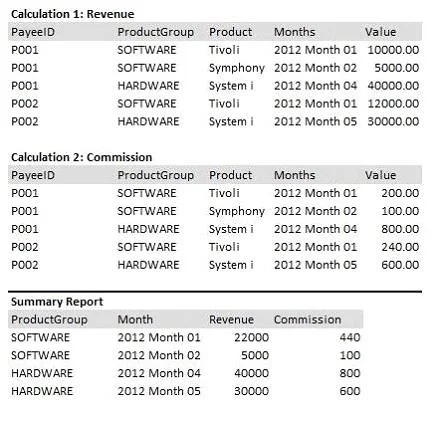Click the ProductGroup header in Revenue table

[155, 32]
